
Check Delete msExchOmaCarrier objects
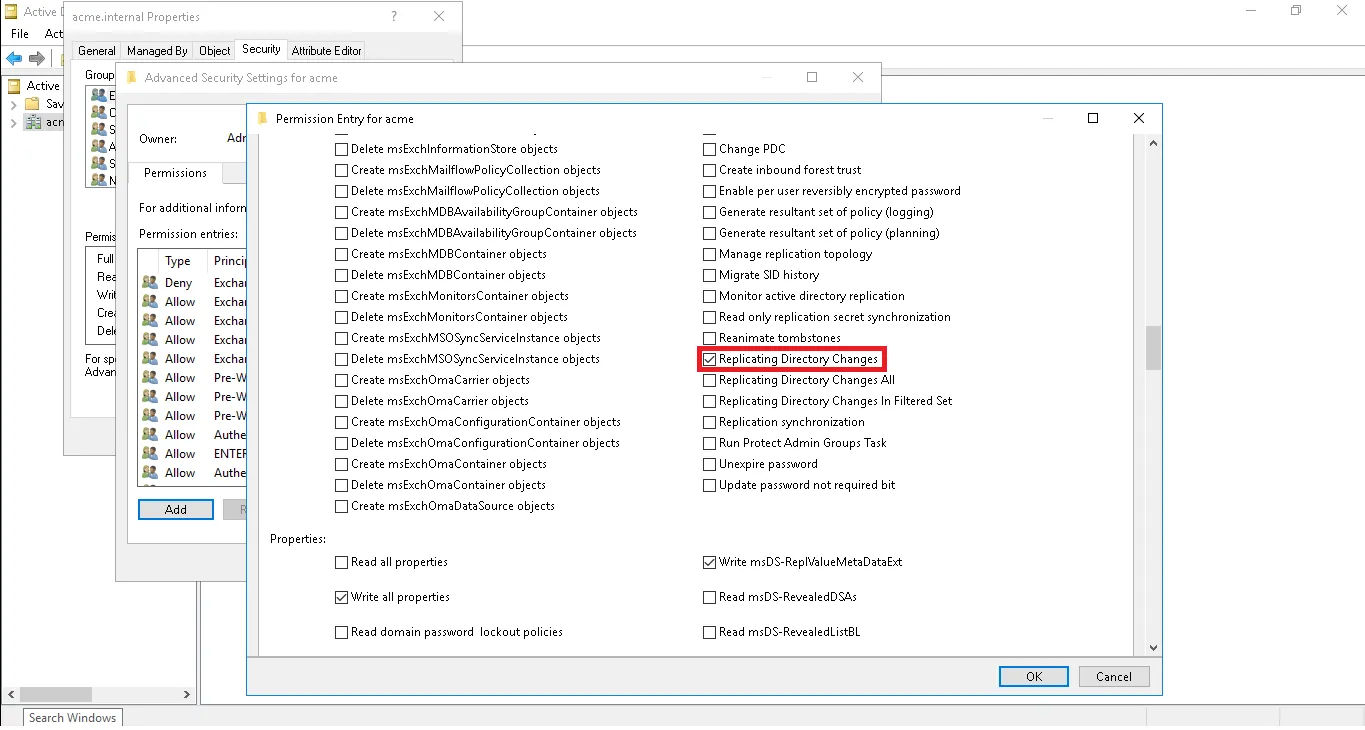[342, 401]
